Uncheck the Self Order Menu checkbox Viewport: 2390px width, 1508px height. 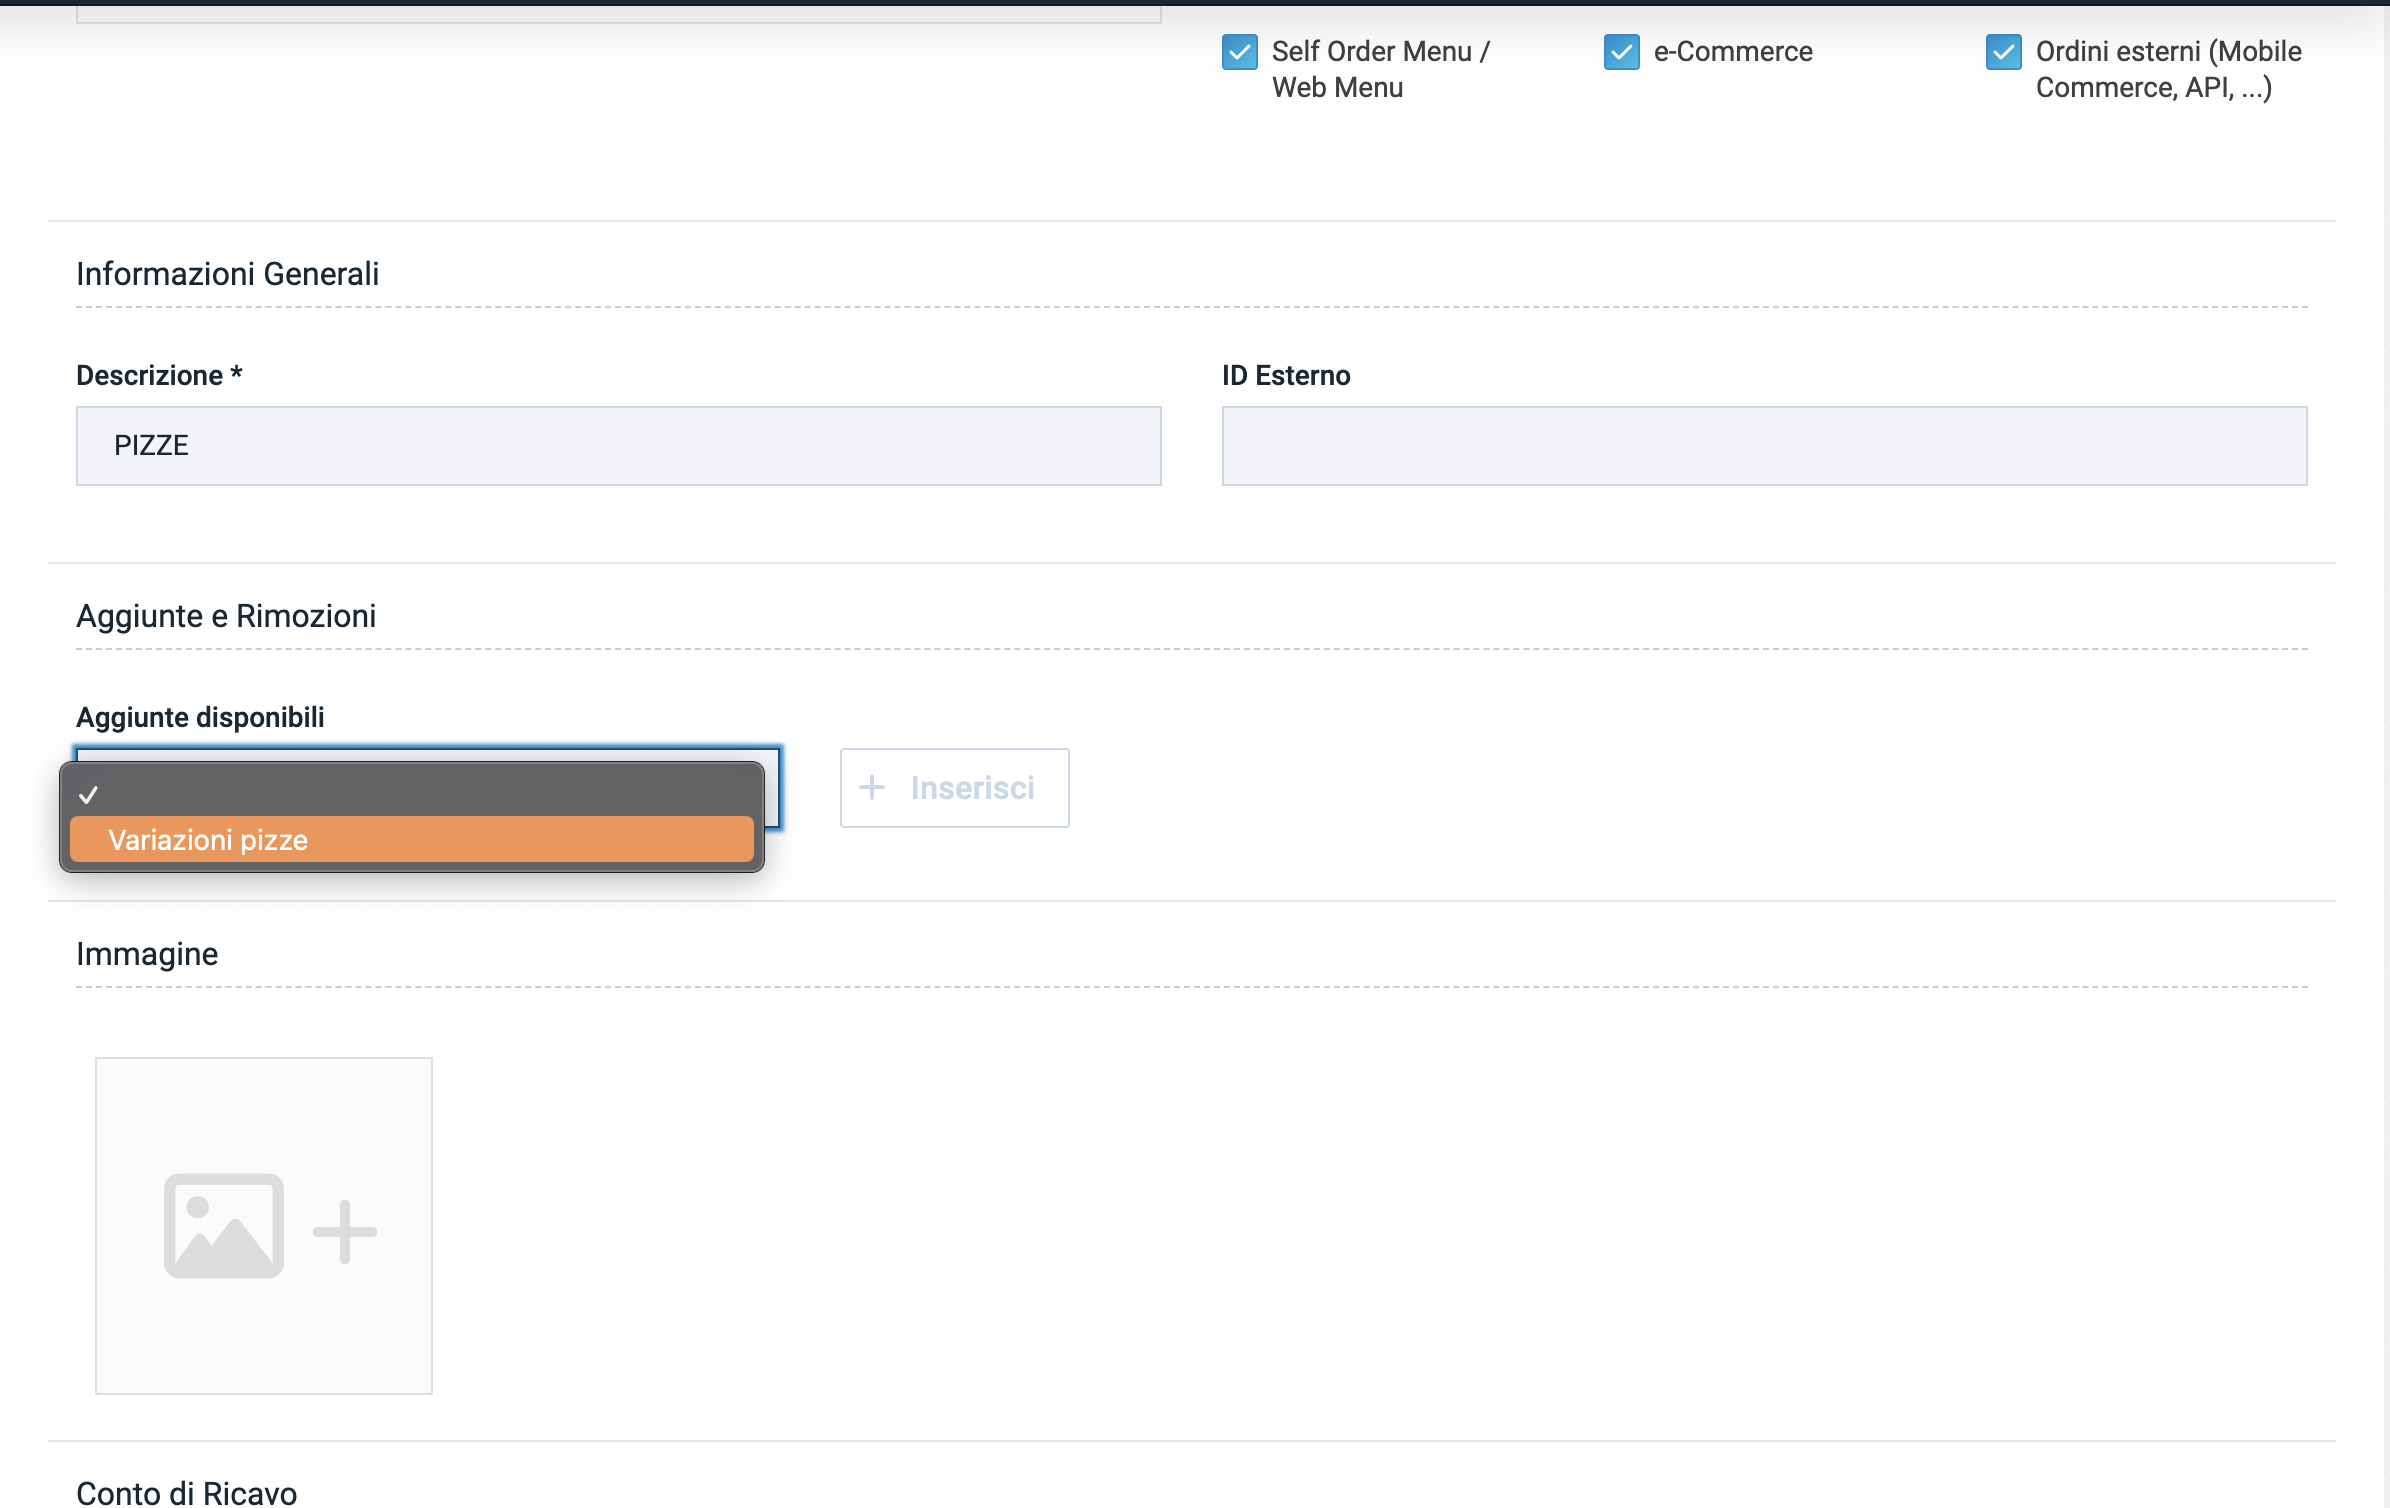click(1240, 52)
